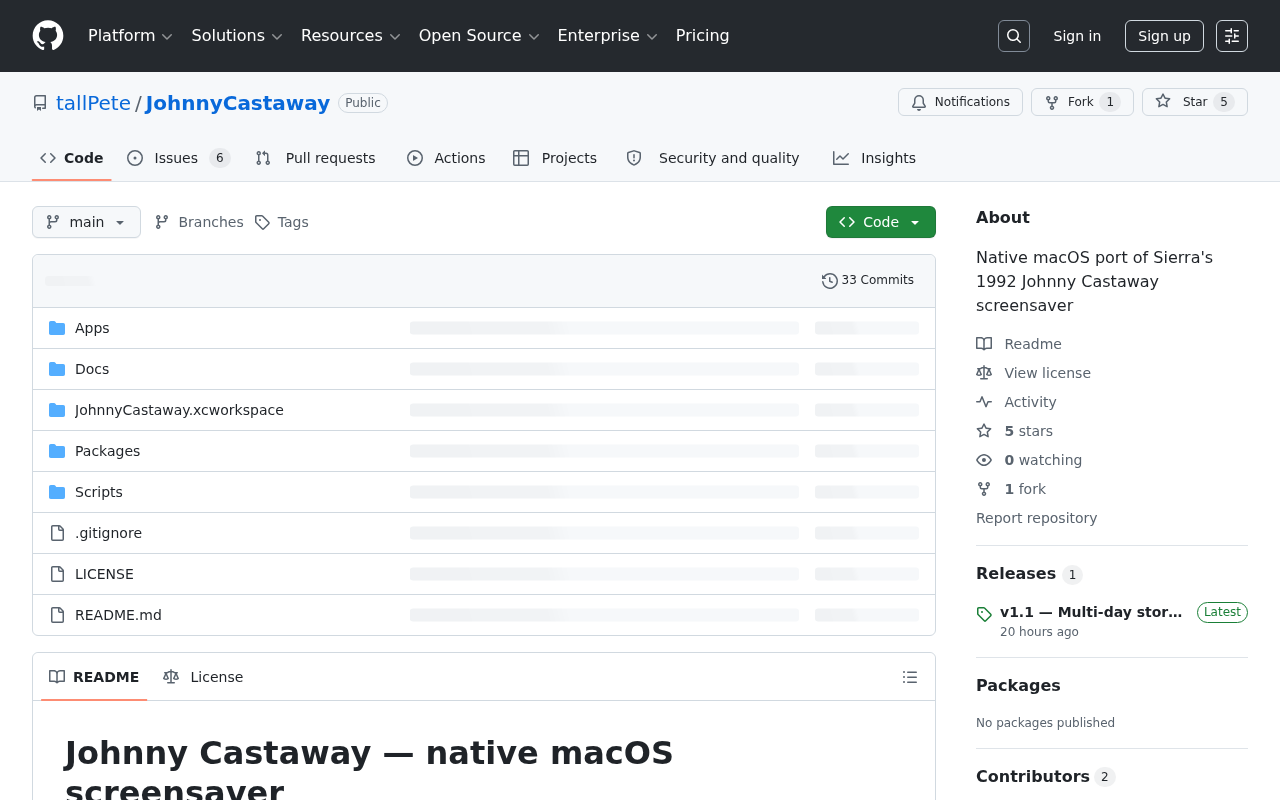Open the LICENSE file name
The height and width of the screenshot is (800, 1280).
click(x=104, y=574)
